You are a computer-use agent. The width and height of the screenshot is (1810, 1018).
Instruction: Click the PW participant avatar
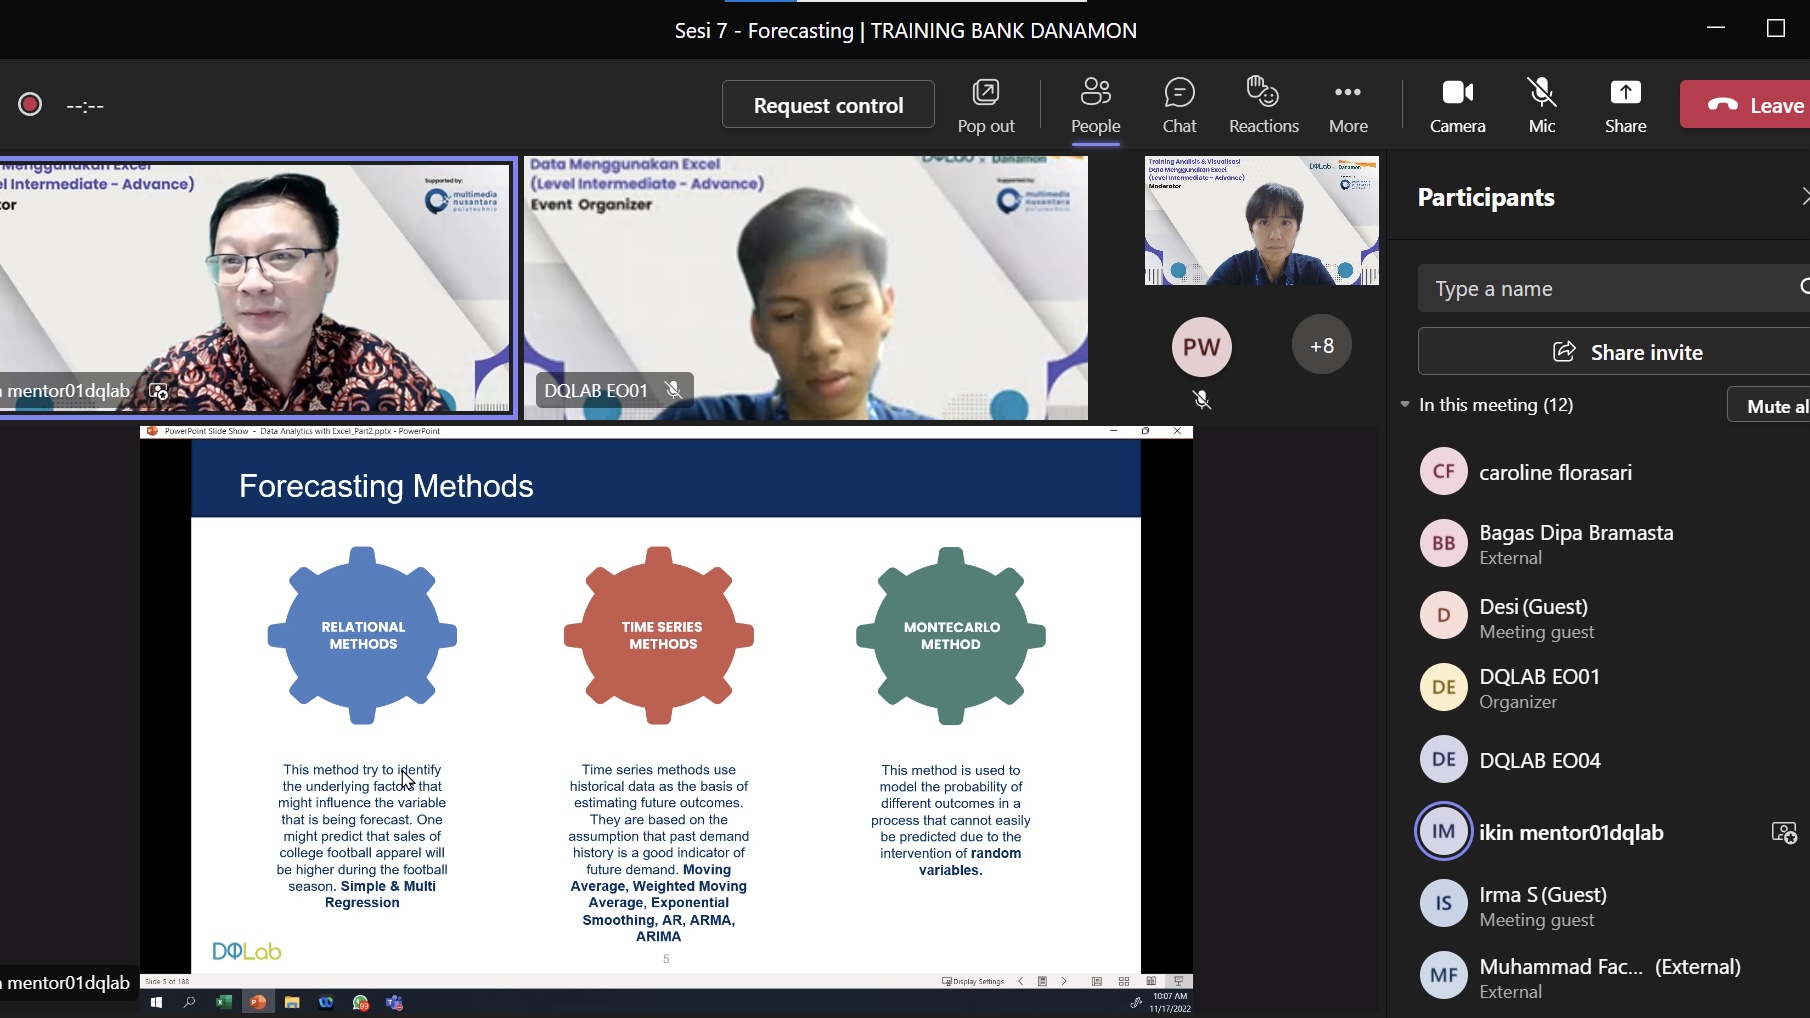(1201, 347)
